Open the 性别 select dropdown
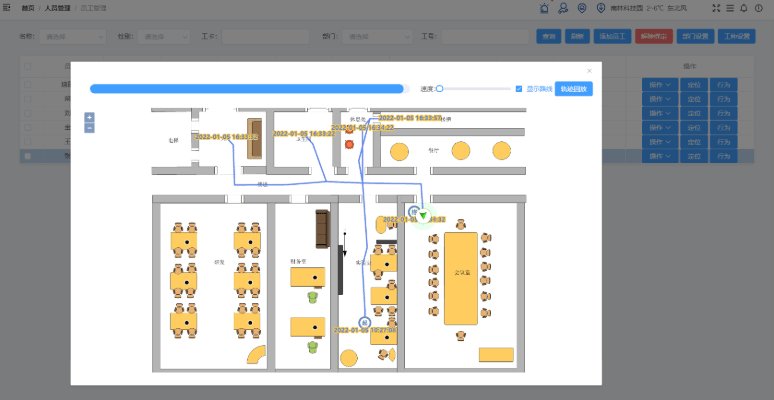The image size is (774, 400). 164,36
